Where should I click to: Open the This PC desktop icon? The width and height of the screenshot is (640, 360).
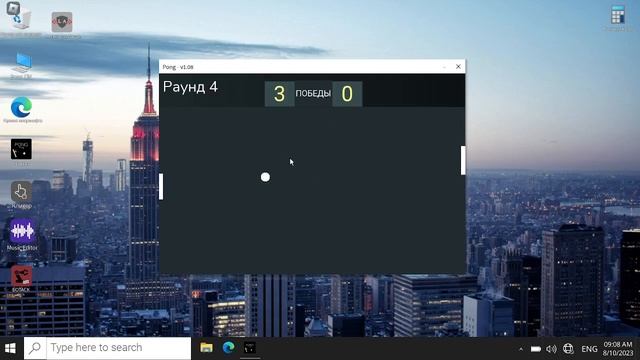(x=21, y=63)
